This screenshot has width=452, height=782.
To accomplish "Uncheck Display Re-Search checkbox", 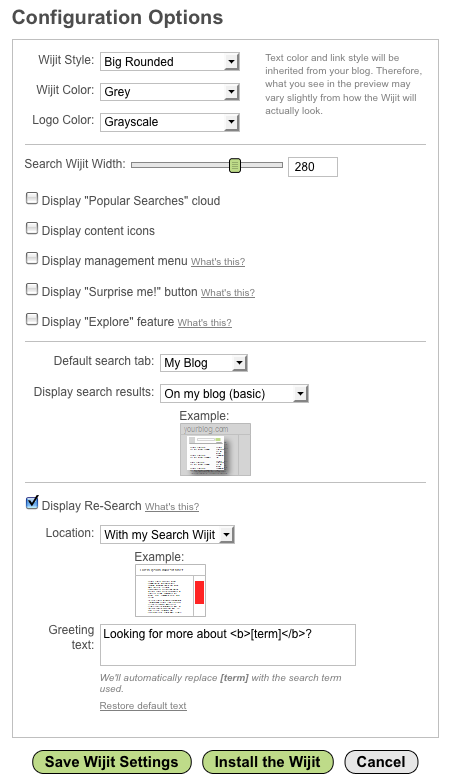I will click(32, 502).
